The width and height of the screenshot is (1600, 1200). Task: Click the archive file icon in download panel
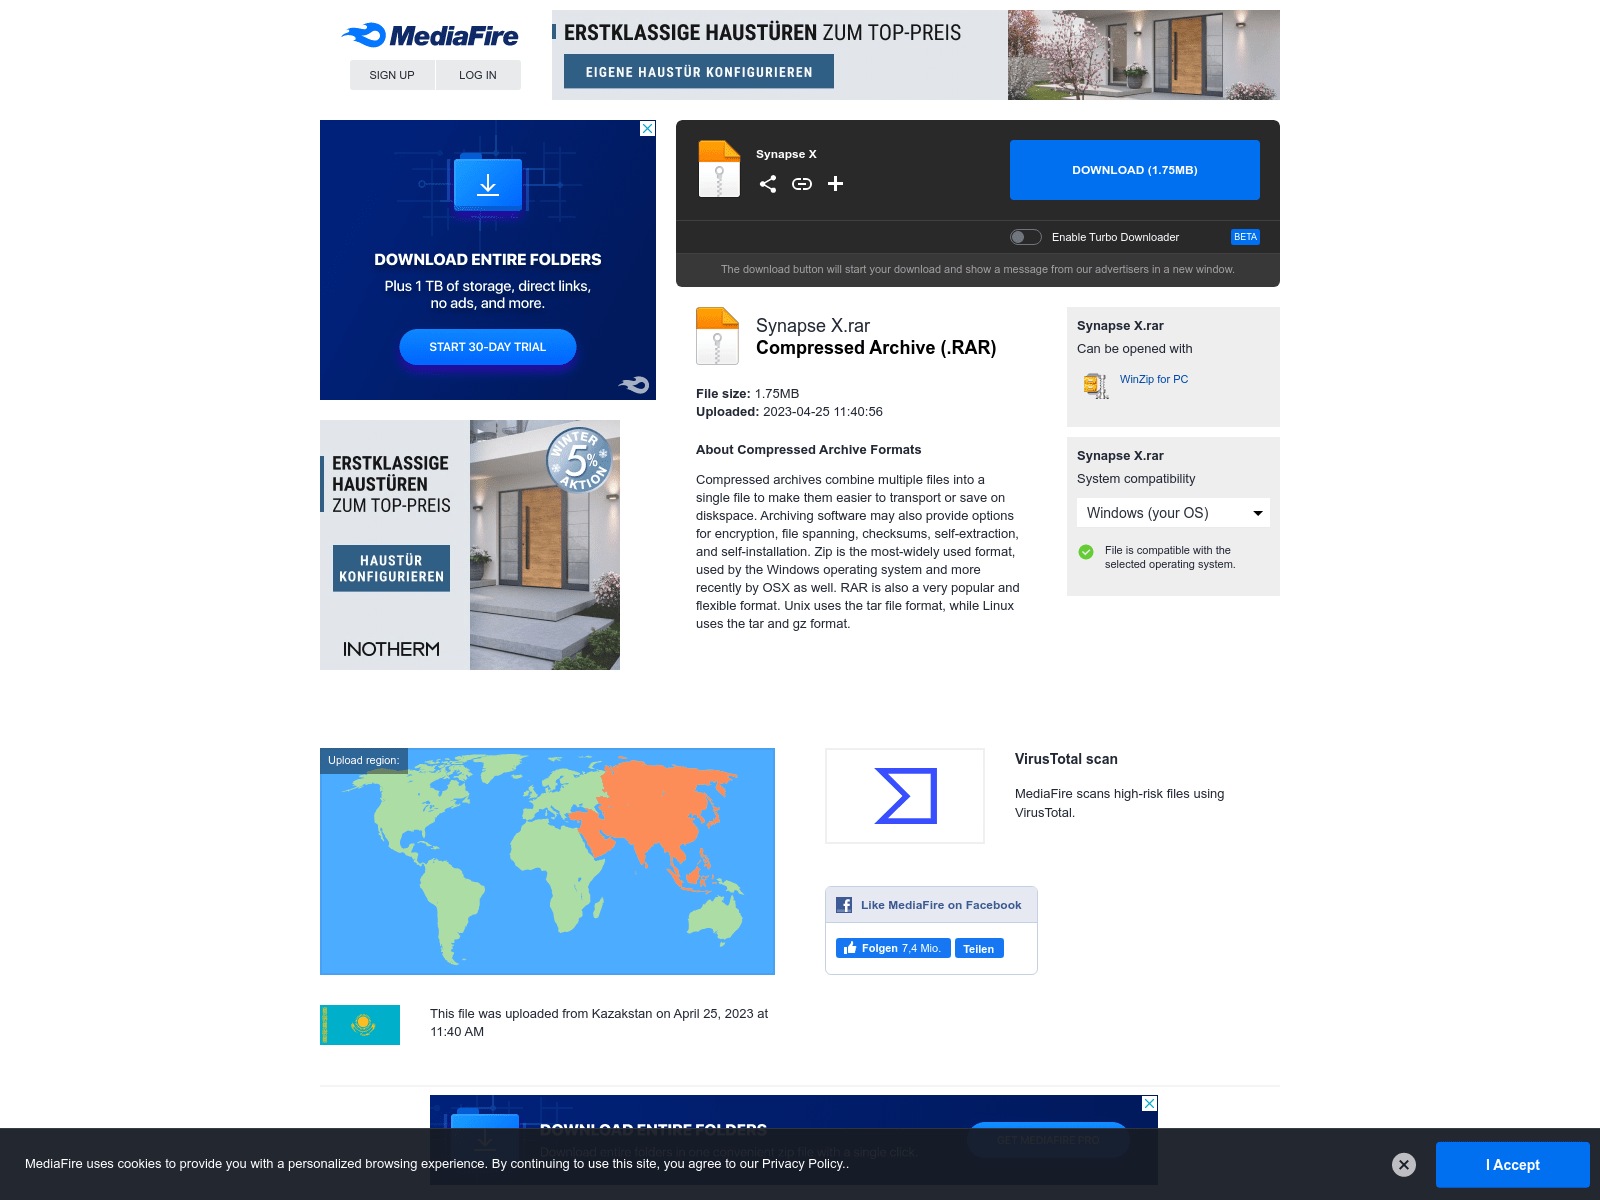[x=719, y=168]
